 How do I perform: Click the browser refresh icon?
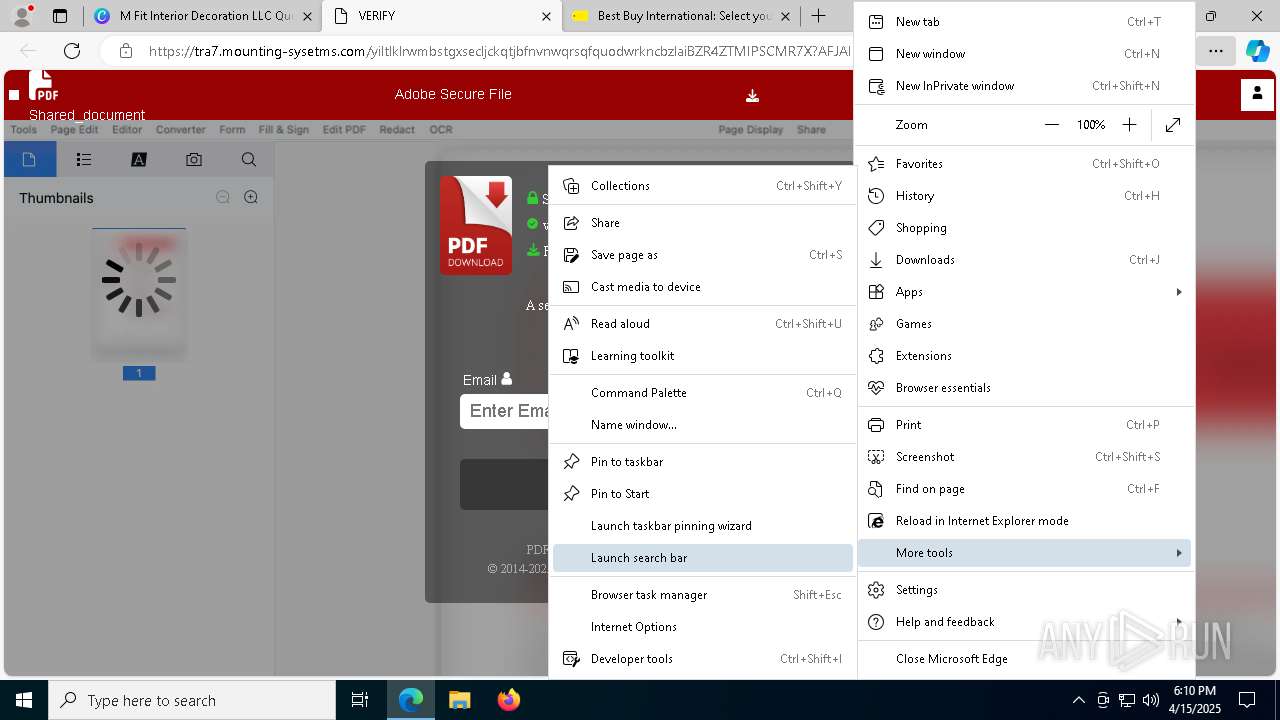tap(72, 51)
